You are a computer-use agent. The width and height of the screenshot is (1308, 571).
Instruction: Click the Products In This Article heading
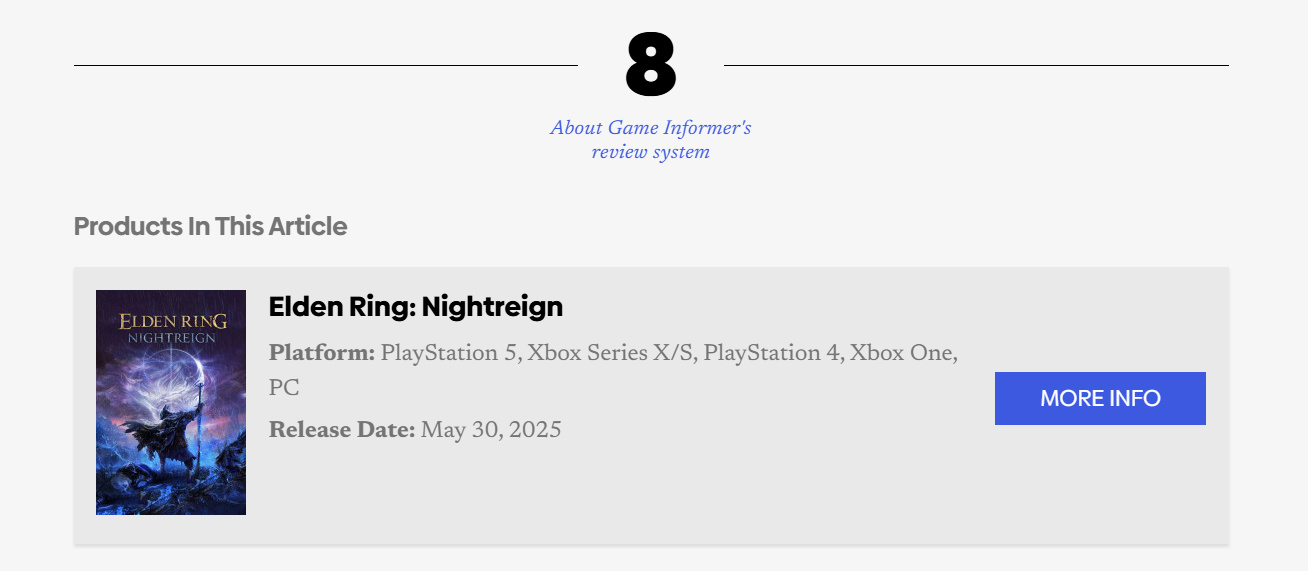pos(210,226)
